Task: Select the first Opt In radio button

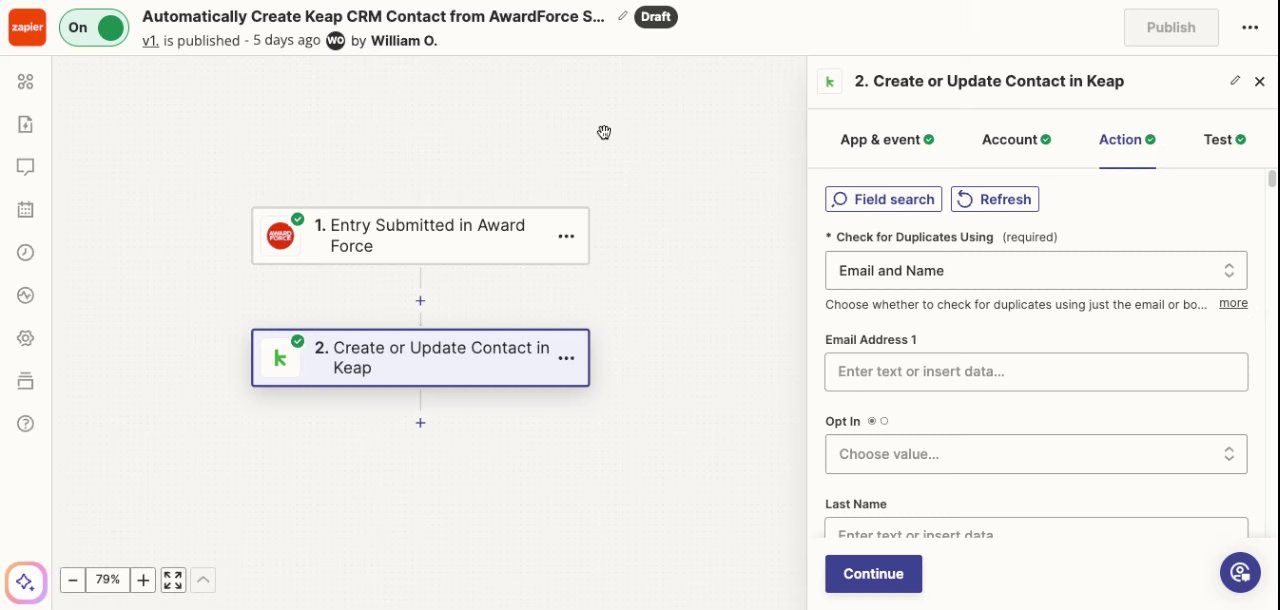Action: pyautogui.click(x=872, y=421)
